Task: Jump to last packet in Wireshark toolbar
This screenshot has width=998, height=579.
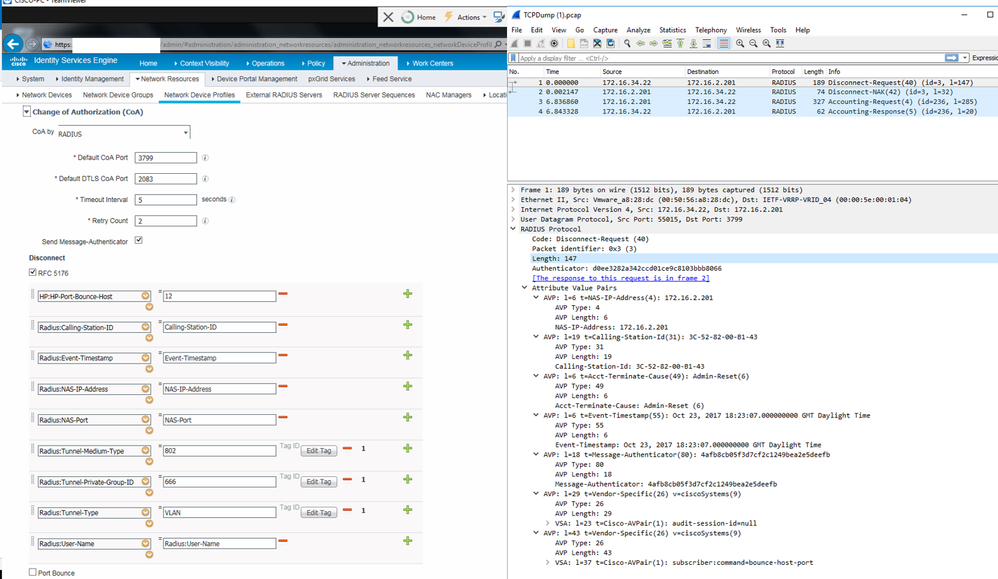Action: (x=694, y=43)
